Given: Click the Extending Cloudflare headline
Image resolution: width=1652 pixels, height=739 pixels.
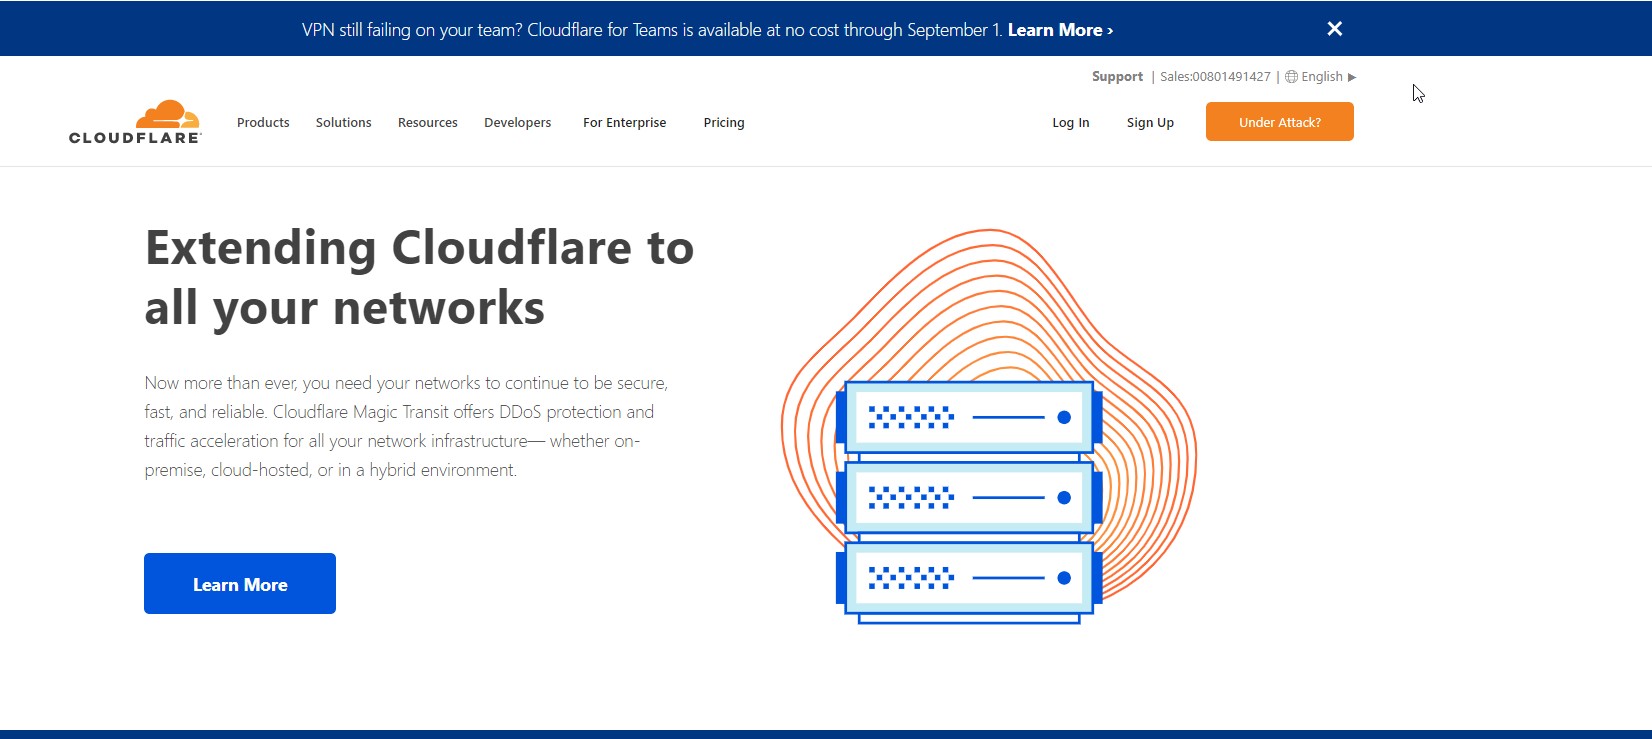Looking at the screenshot, I should click(419, 277).
